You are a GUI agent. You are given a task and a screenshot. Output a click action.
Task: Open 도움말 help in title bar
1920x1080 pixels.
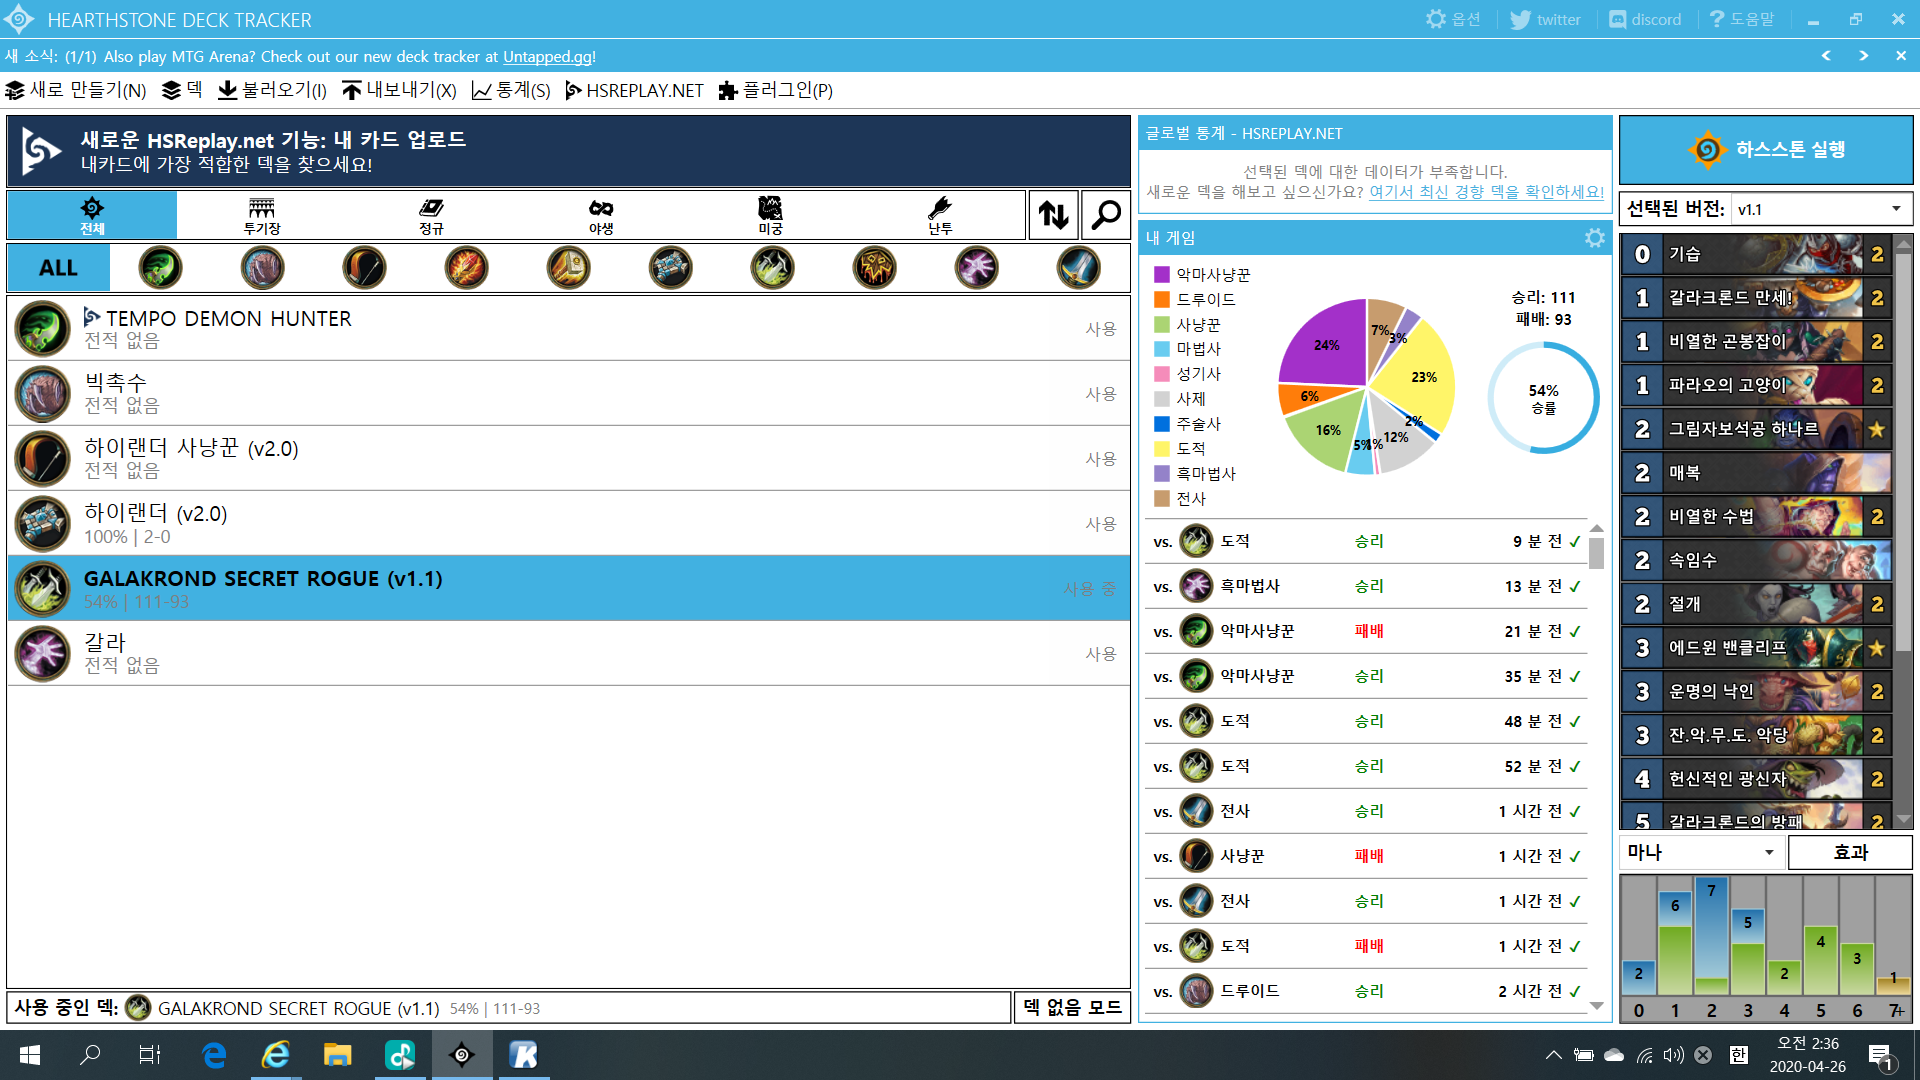(1741, 19)
